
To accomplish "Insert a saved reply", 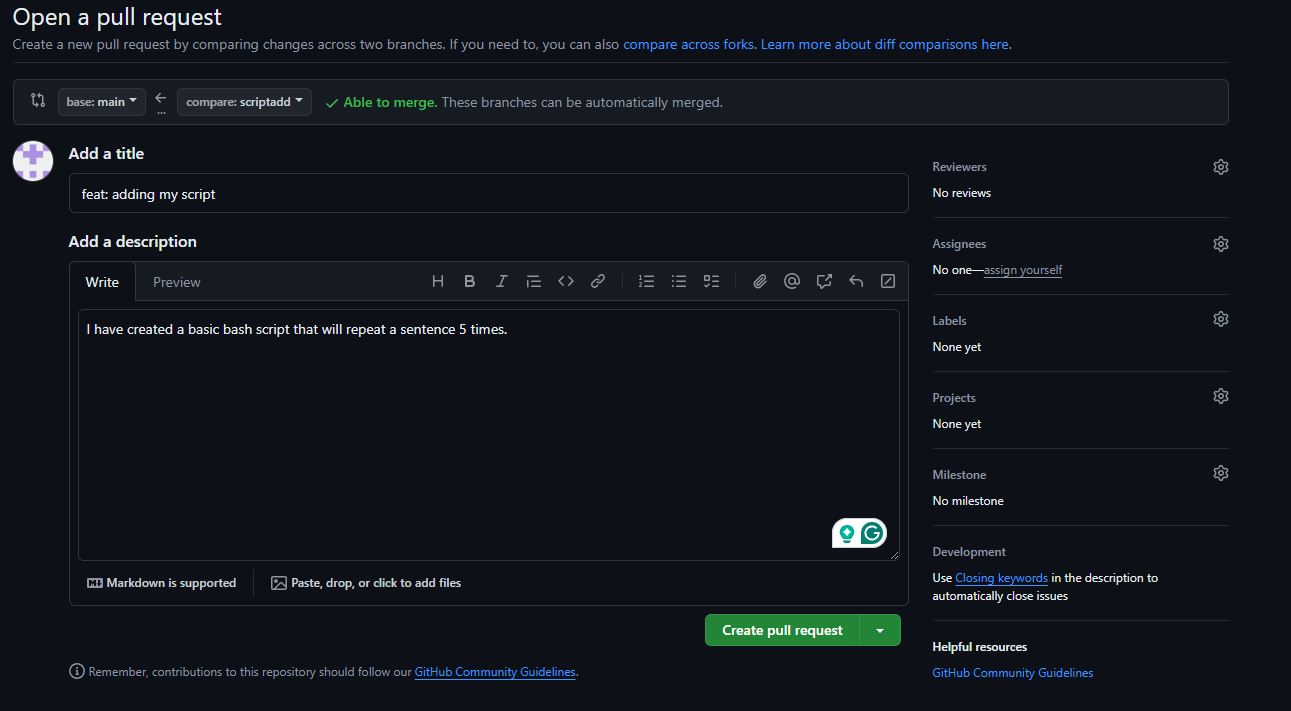I will [856, 282].
